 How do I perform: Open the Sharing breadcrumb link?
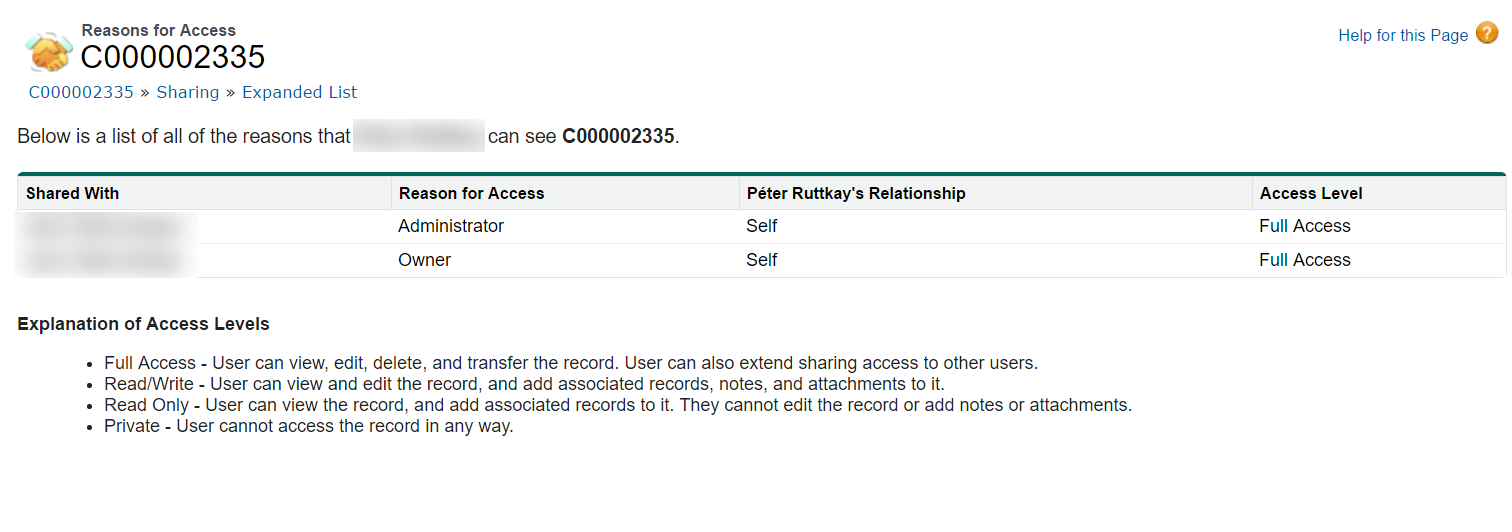click(x=187, y=93)
